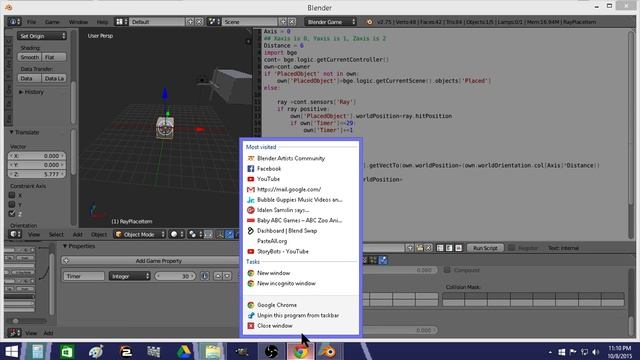640x360 pixels.
Task: Select the translate manipulator arrow icon
Action: [229, 234]
